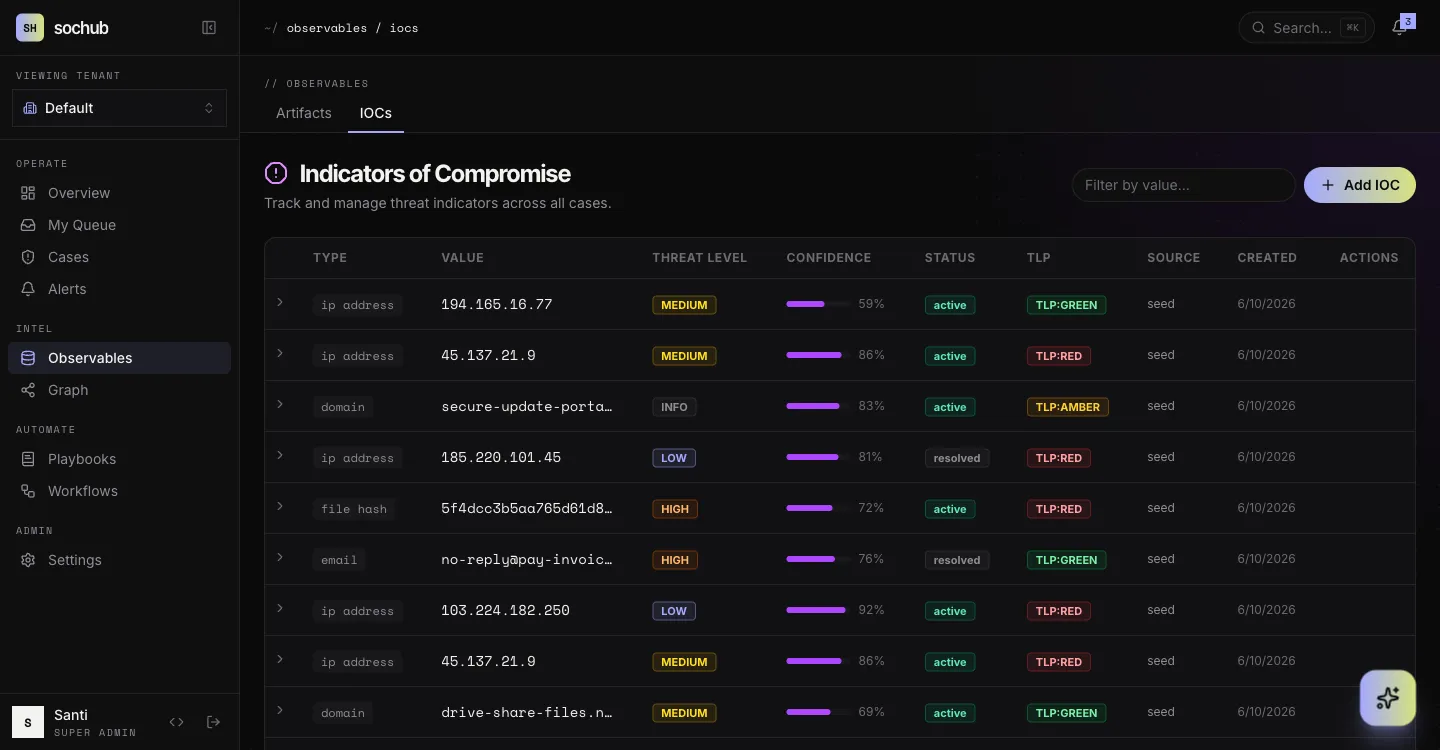This screenshot has width=1440, height=750.
Task: Expand the 5f4dcc3b5aa765d61d8 file hash row
Action: pyautogui.click(x=280, y=506)
